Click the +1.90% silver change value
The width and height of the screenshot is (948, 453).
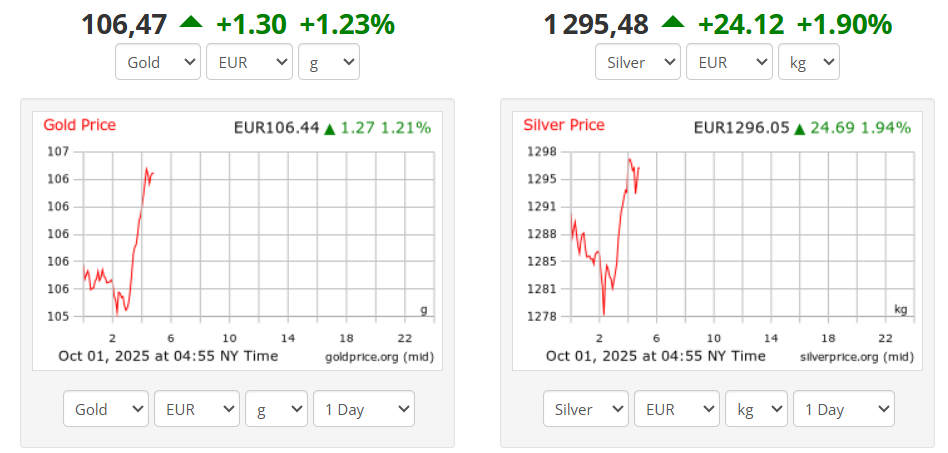point(844,24)
